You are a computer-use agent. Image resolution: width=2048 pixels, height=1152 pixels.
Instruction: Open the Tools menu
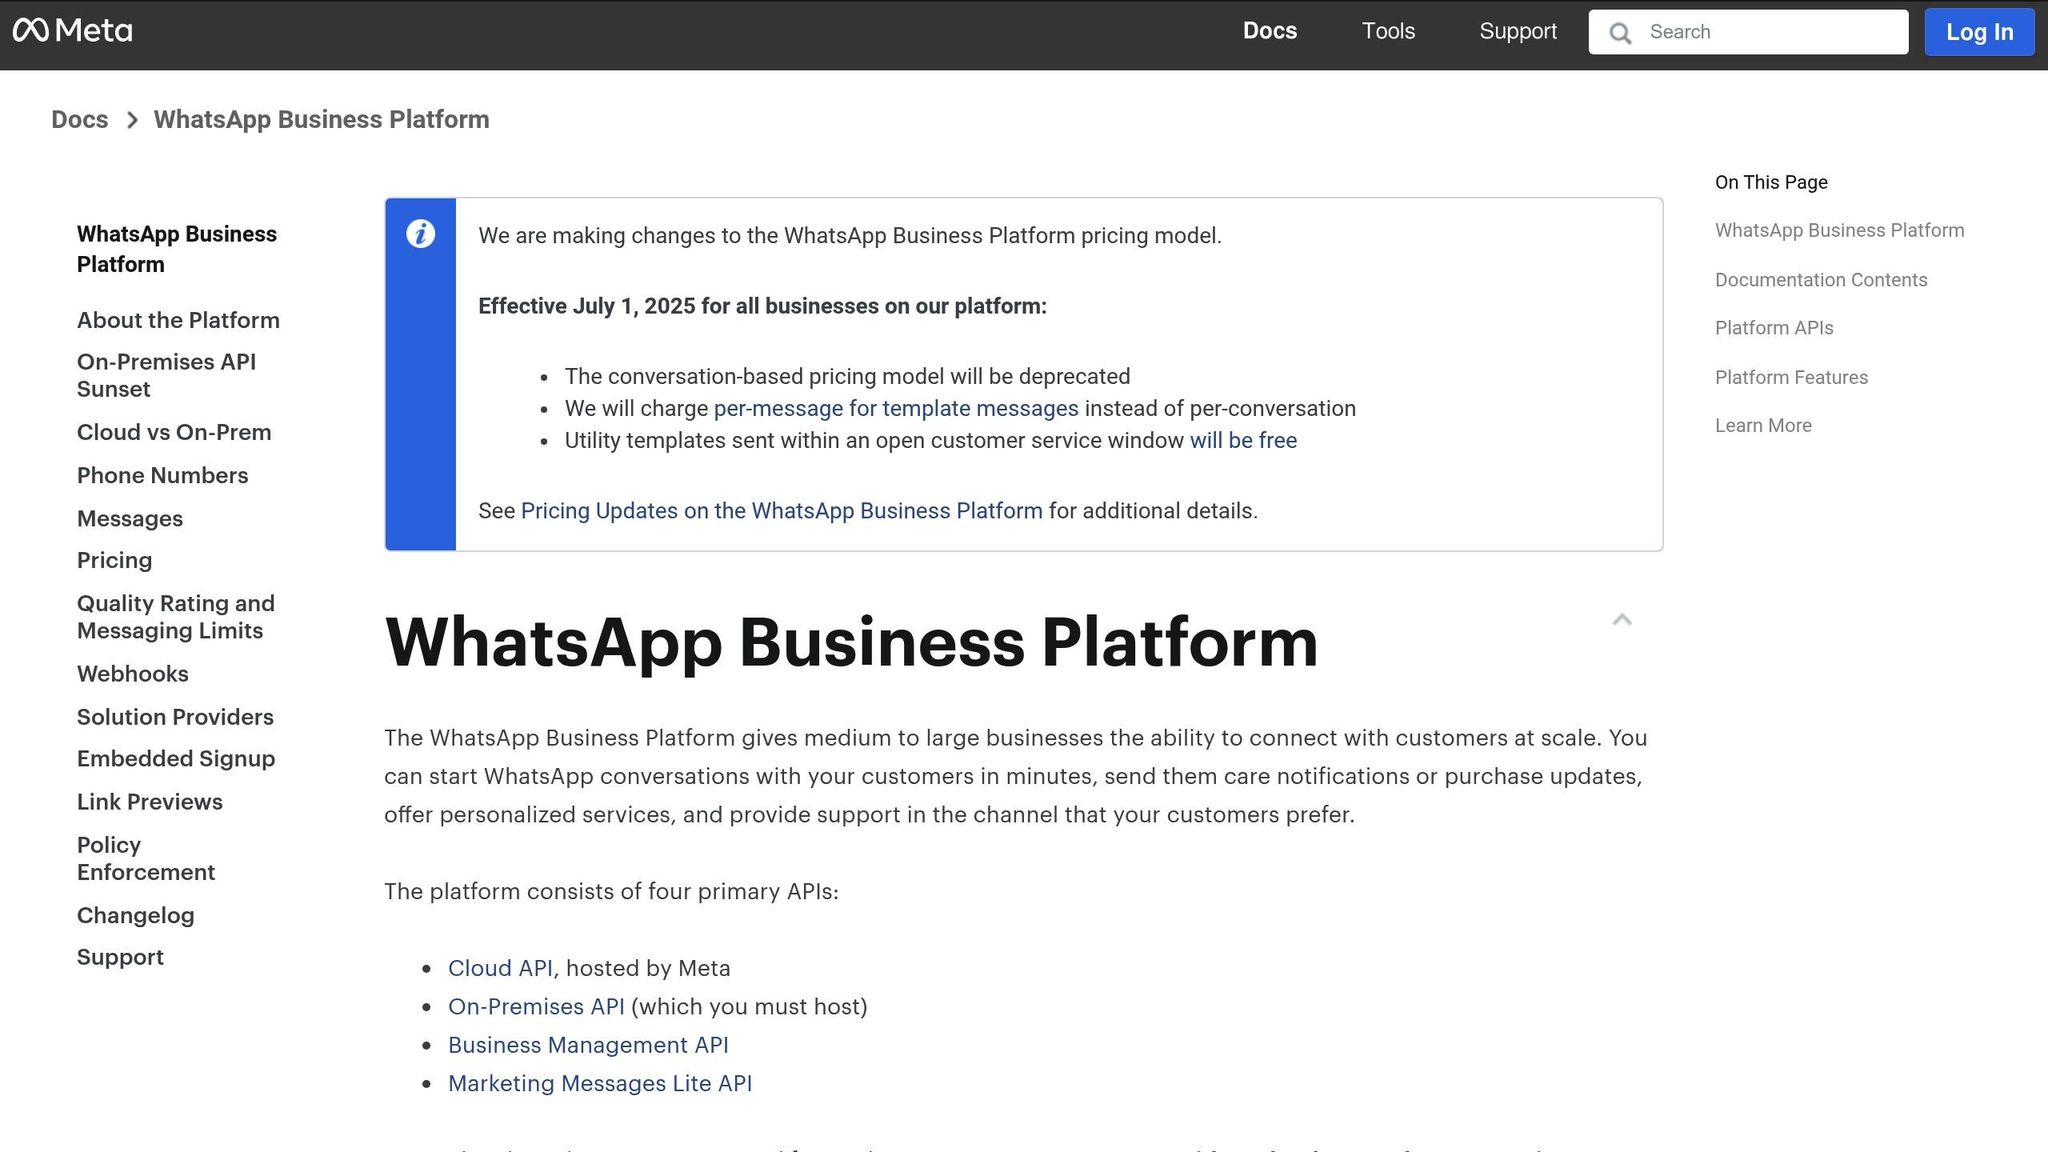click(1388, 31)
